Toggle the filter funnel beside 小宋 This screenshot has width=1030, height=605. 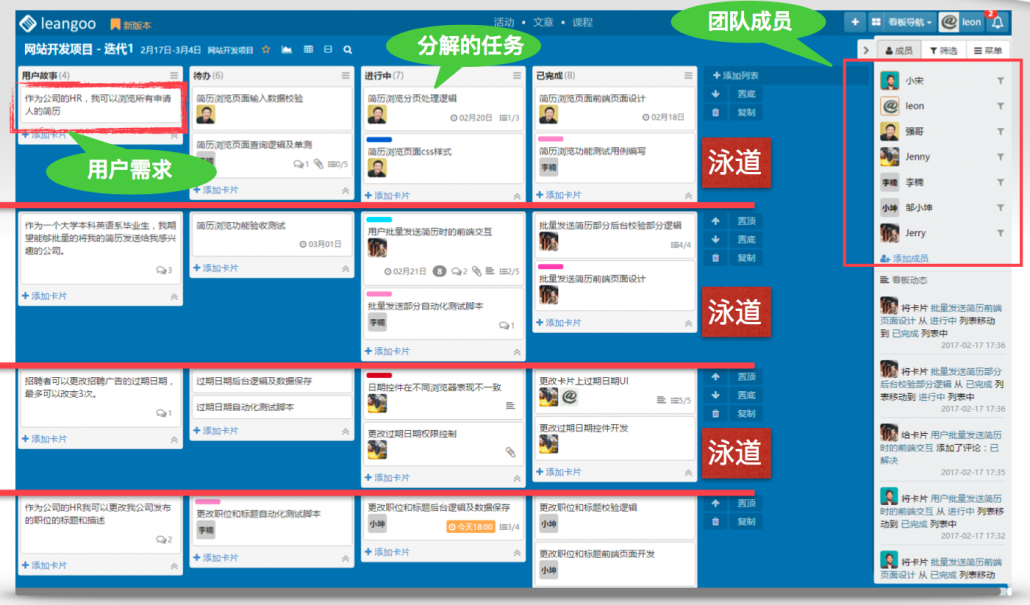1002,80
